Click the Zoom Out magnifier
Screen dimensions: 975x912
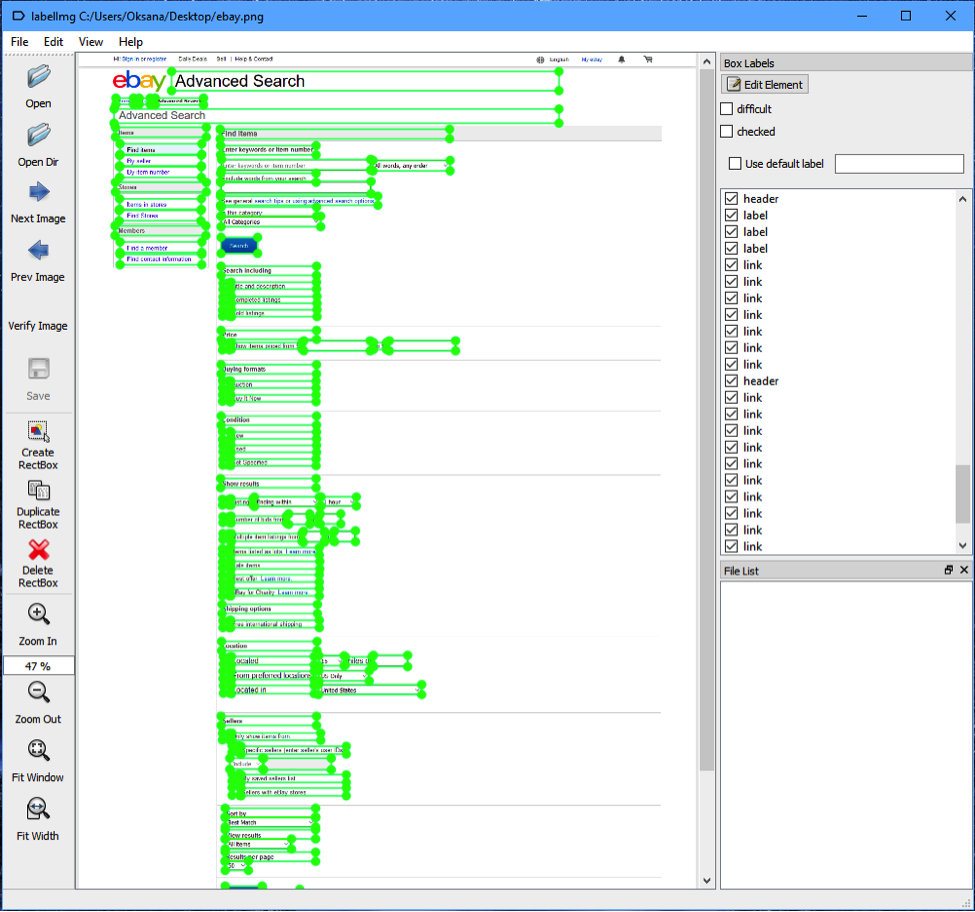click(38, 692)
